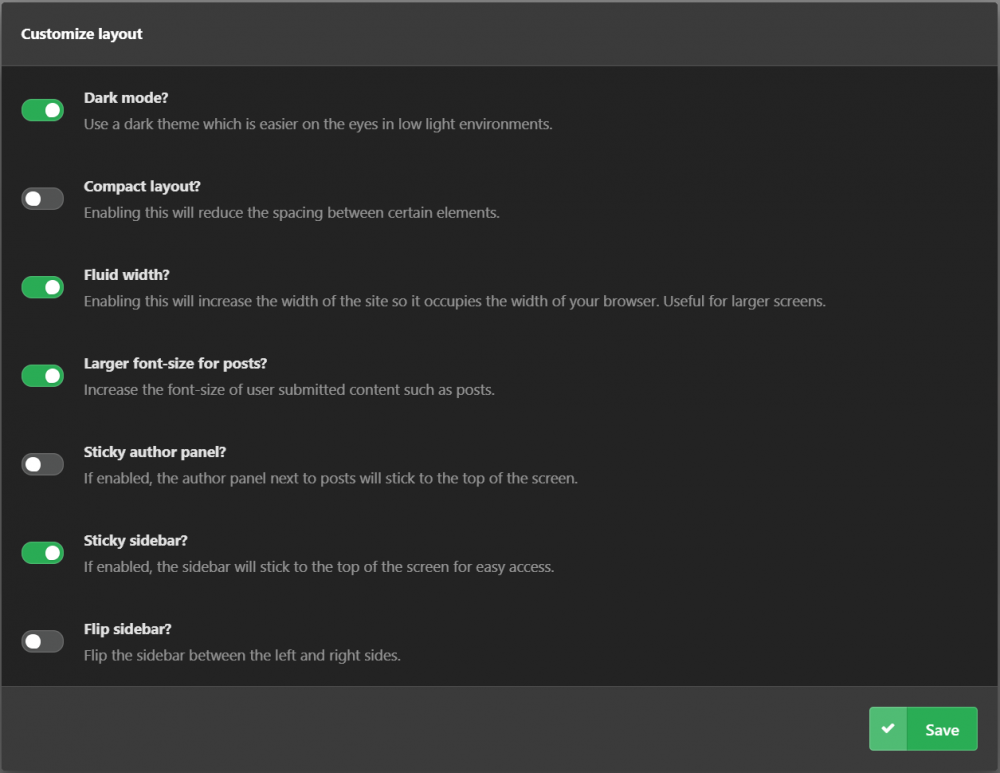Click the description about browser width
The image size is (1000, 773).
click(455, 301)
